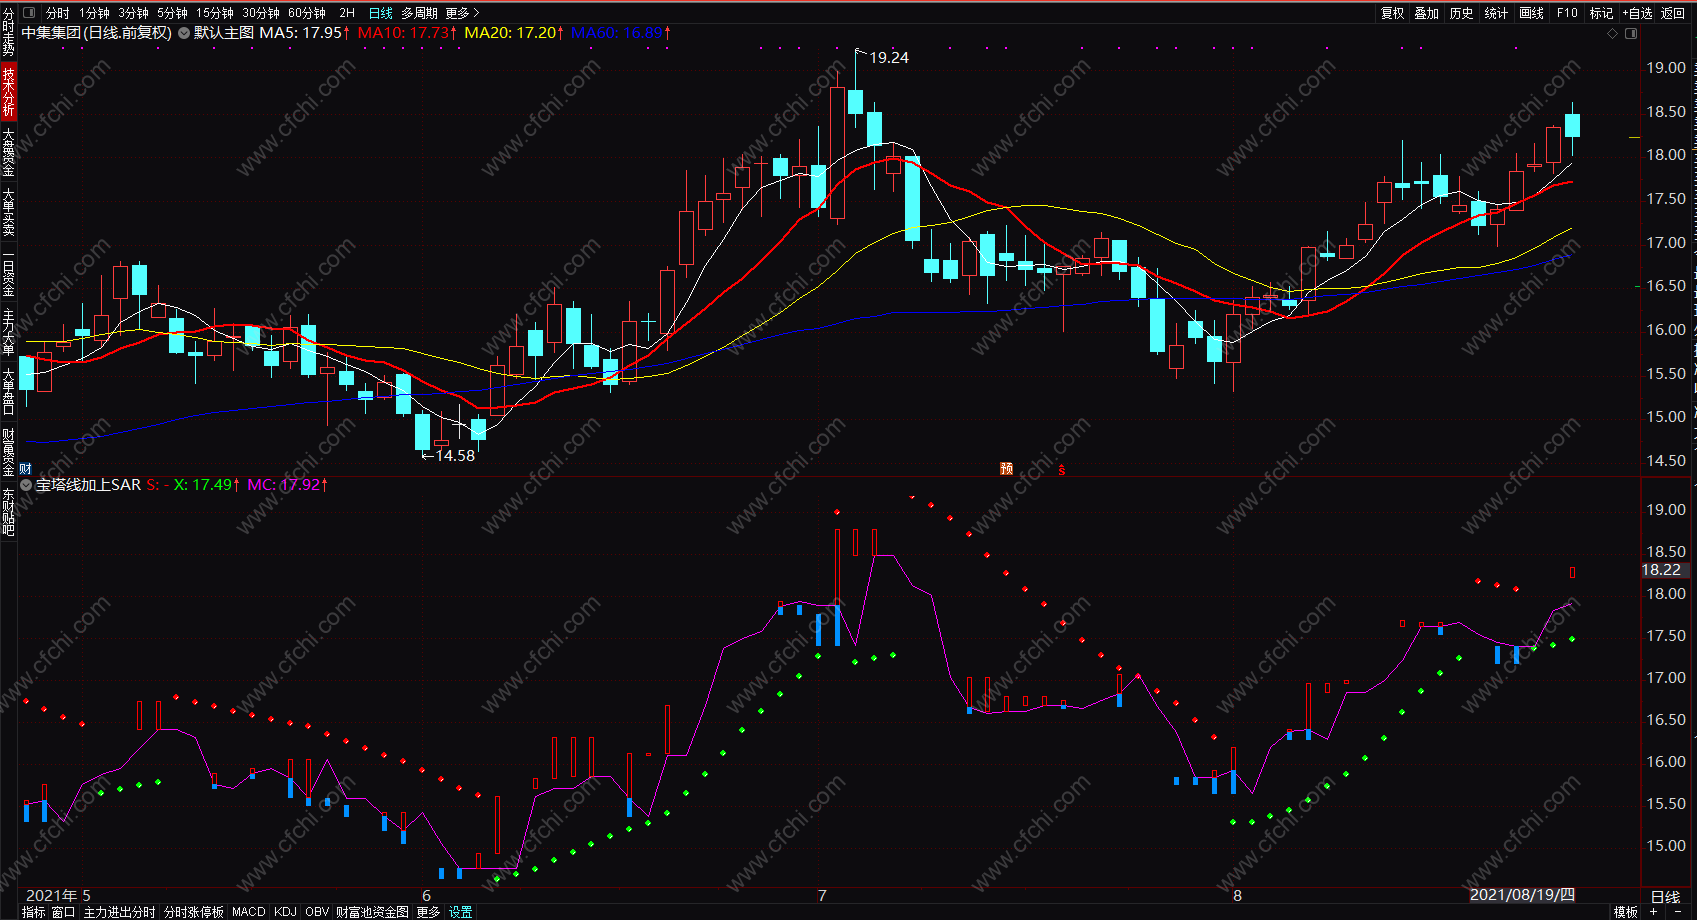This screenshot has width=1697, height=920.
Task: Click 标记 mark button
Action: coord(1602,13)
